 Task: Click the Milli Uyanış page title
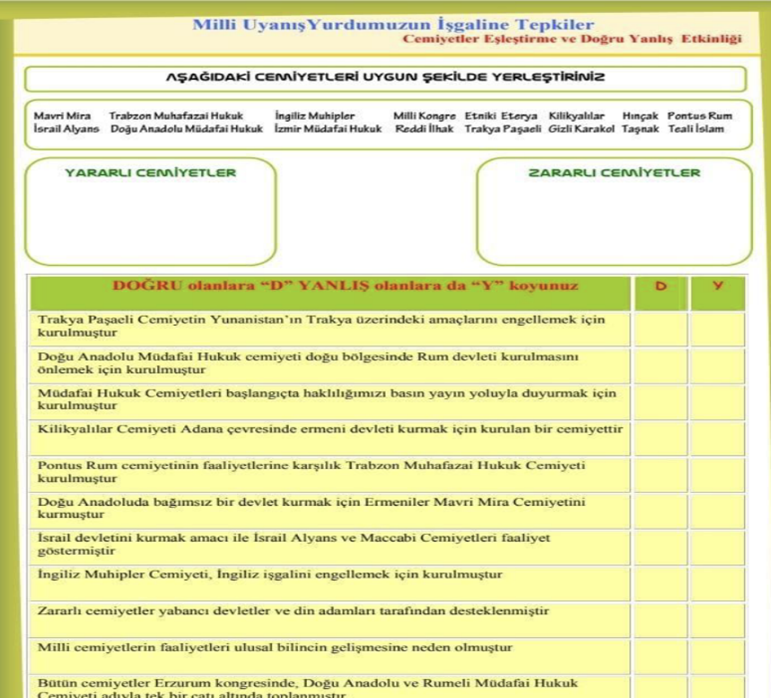click(x=393, y=24)
